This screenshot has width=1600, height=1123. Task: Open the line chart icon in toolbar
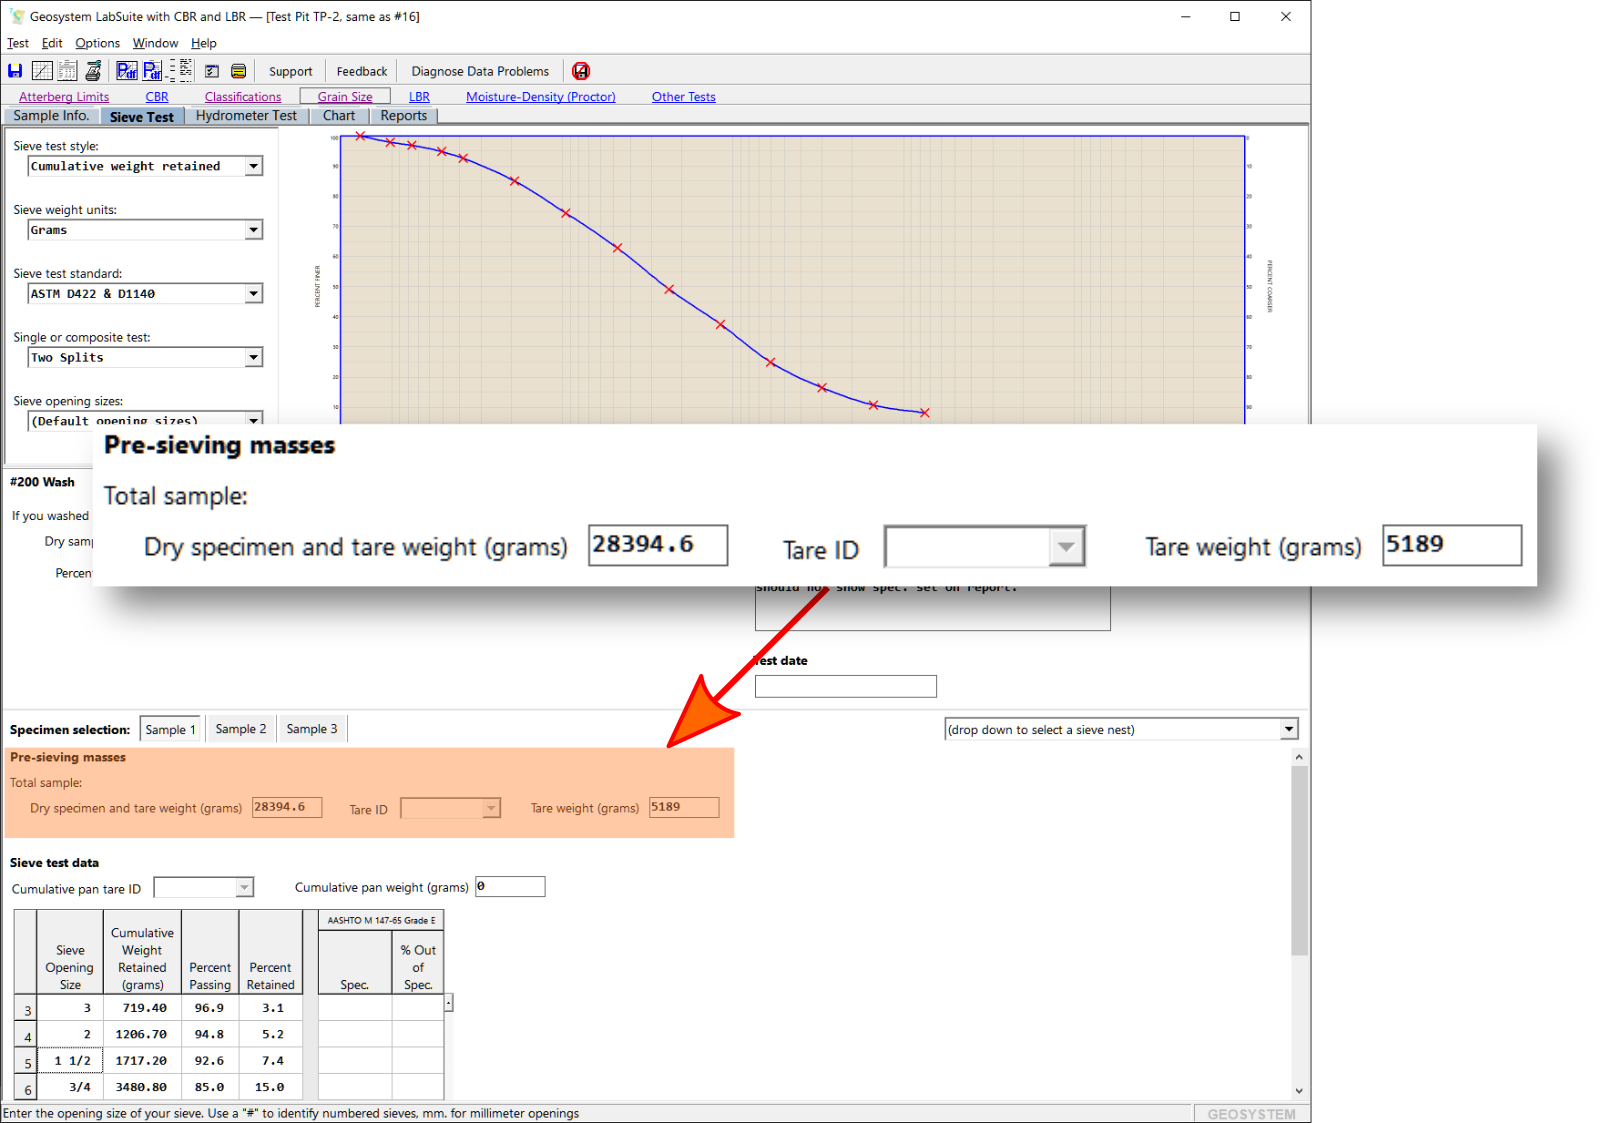[x=42, y=71]
